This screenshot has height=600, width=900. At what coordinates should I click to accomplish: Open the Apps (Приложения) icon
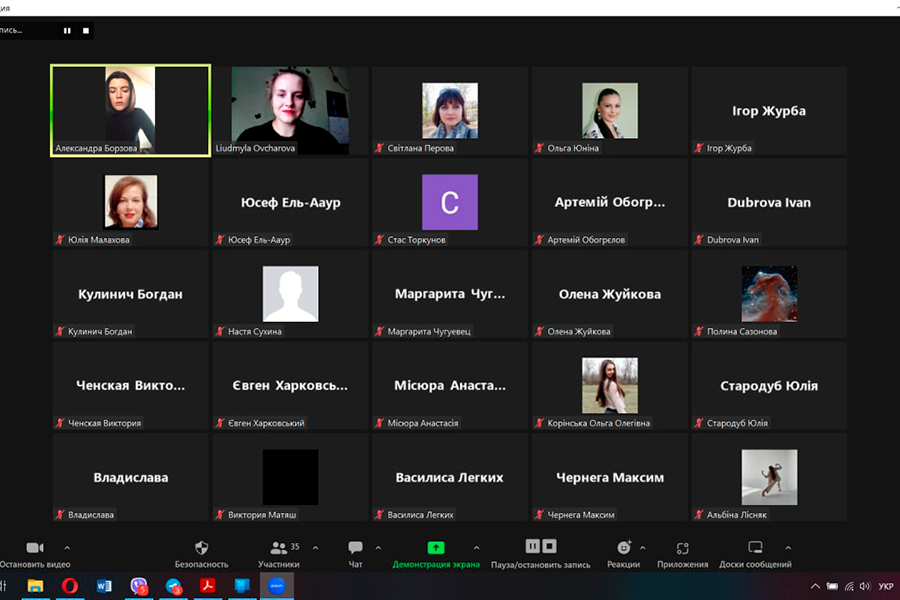683,548
